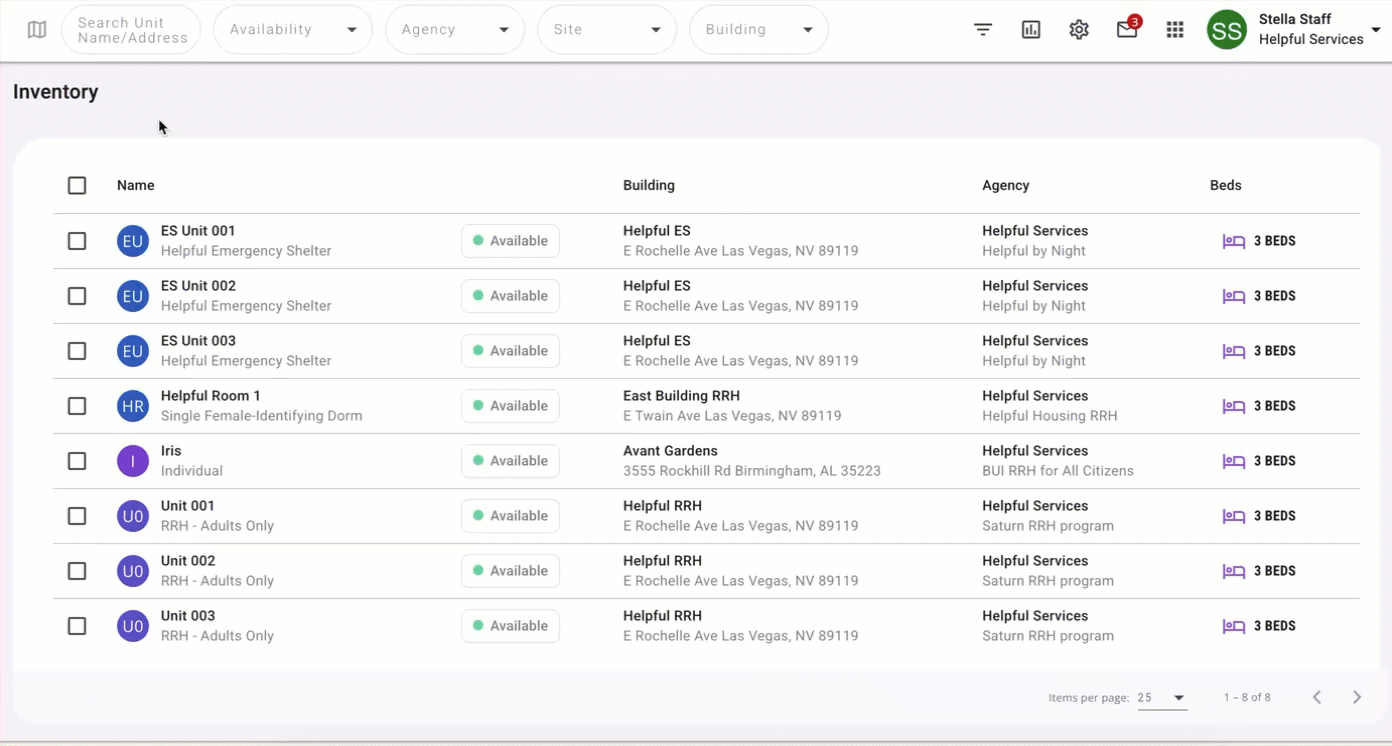Check the box for Unit 002

click(x=77, y=571)
